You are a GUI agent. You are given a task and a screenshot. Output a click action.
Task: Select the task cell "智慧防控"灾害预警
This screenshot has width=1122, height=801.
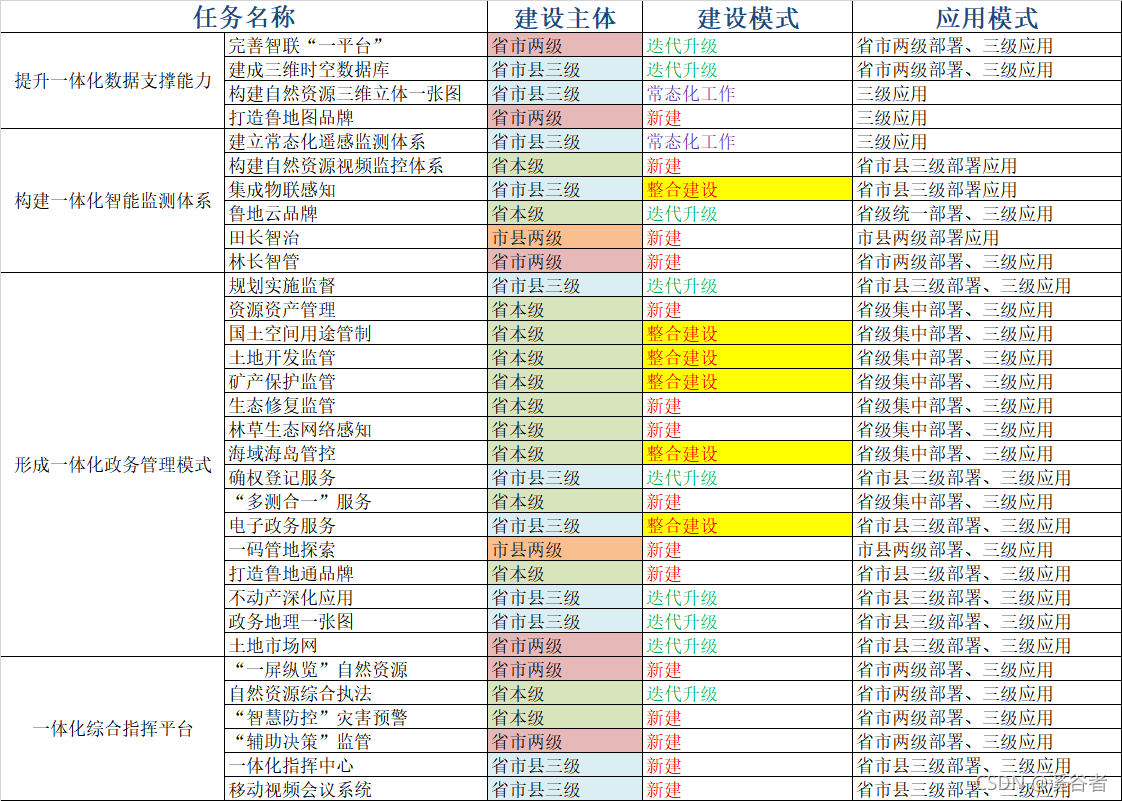click(356, 717)
